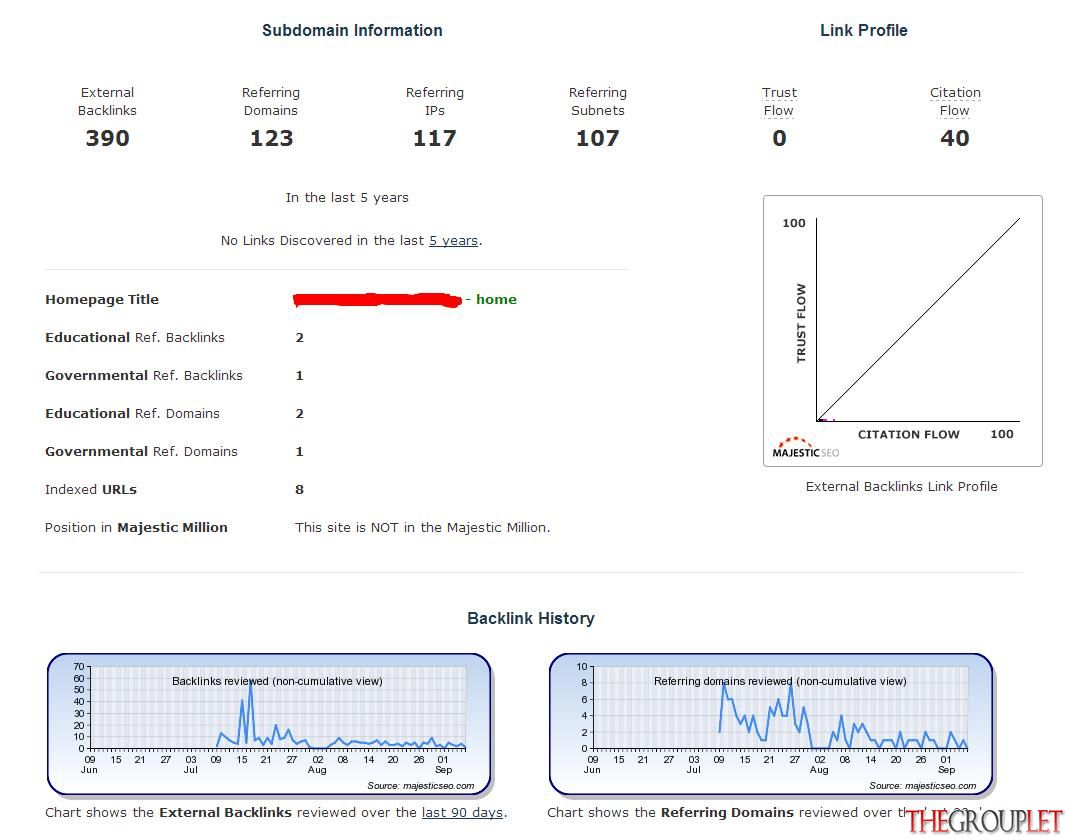Click Governmental Ref. Domains row label
Screen dimensions: 1070x840
point(141,452)
